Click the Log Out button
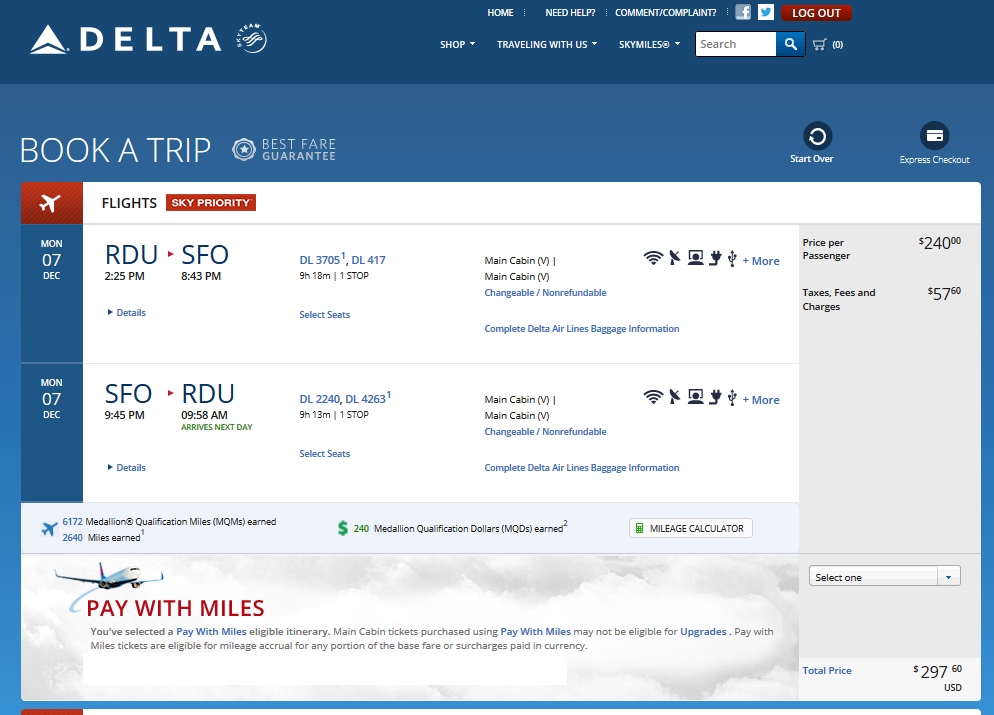 [816, 13]
